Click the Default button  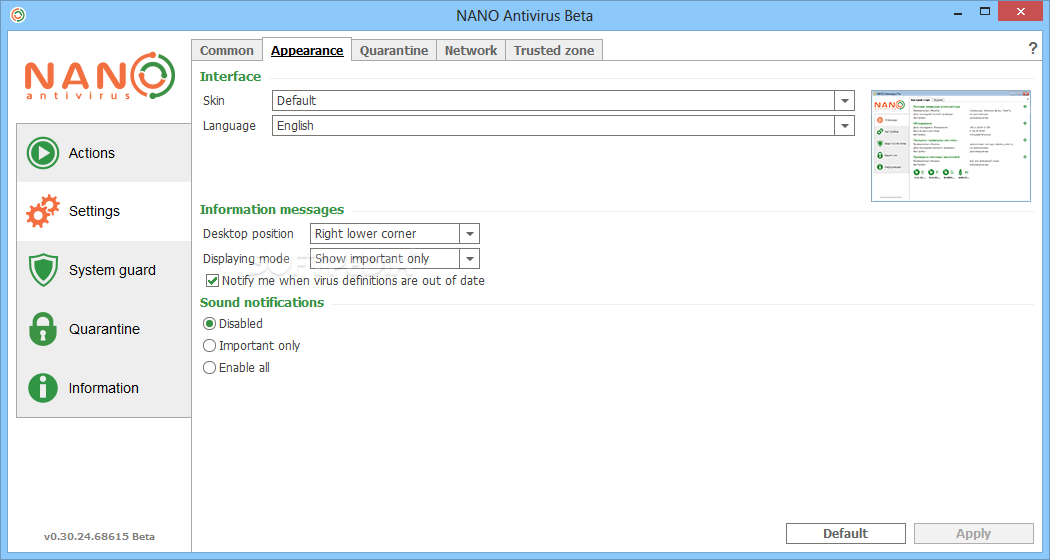(845, 533)
